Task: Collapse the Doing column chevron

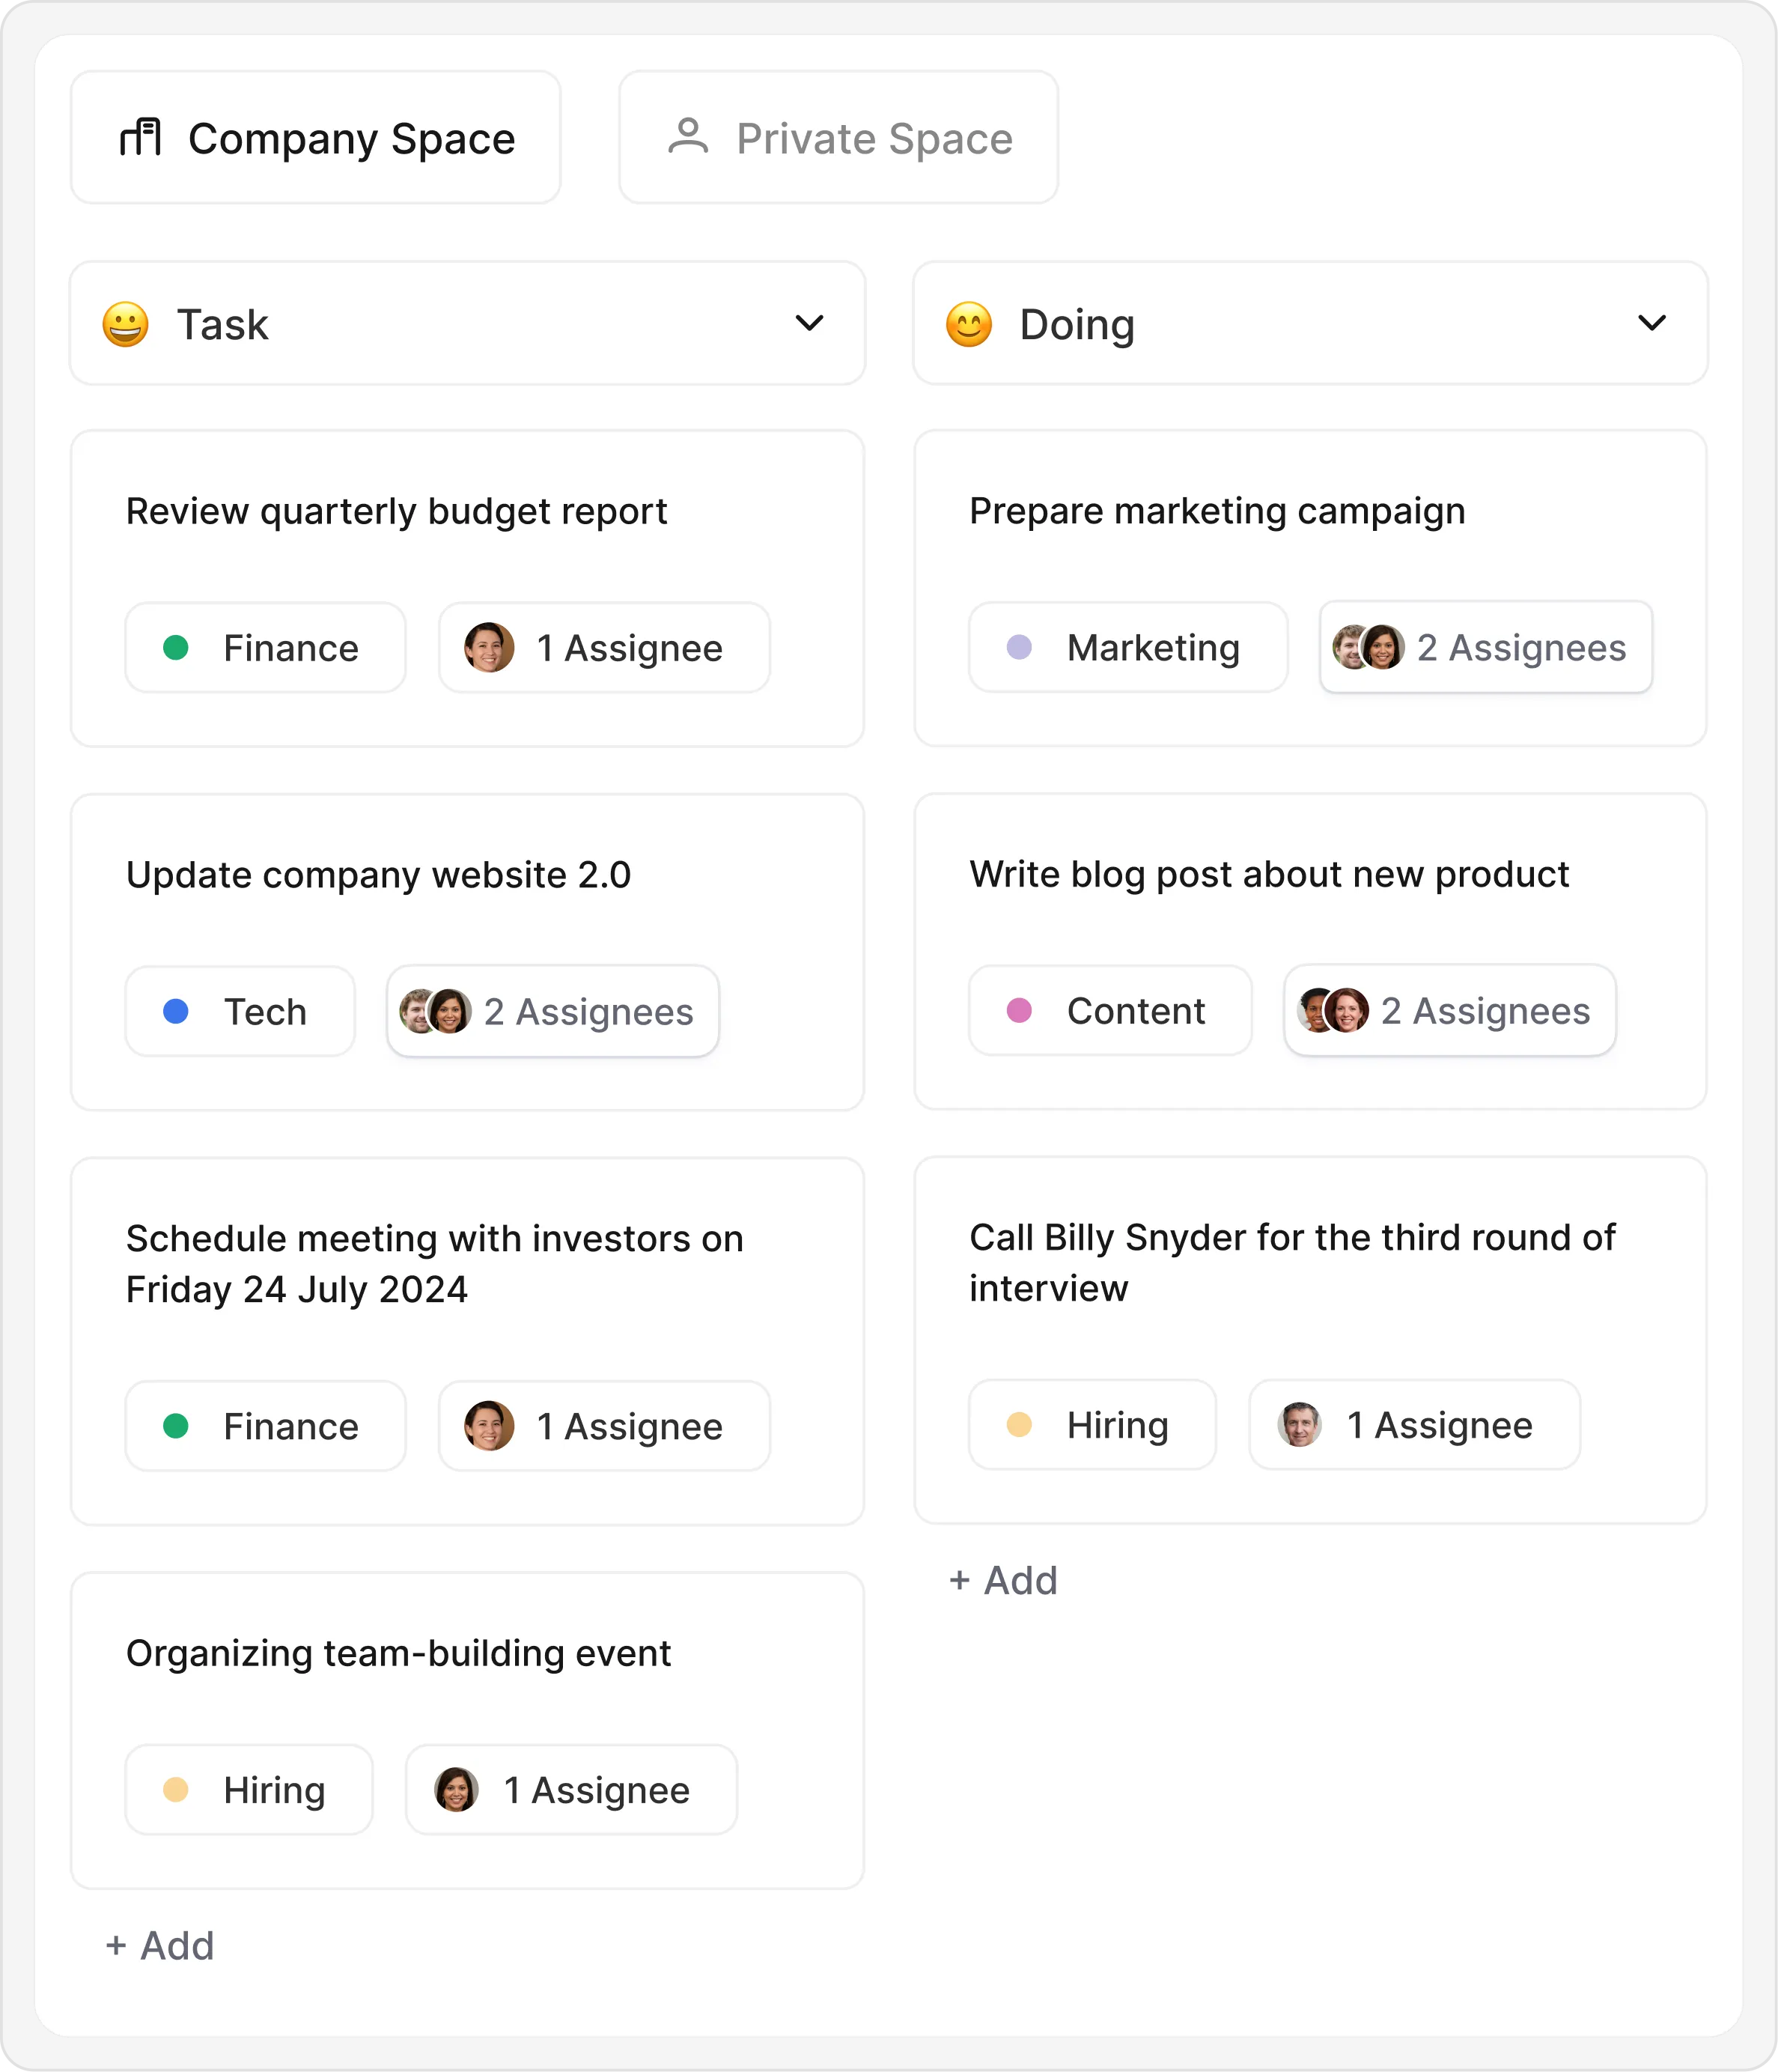Action: [x=1652, y=323]
